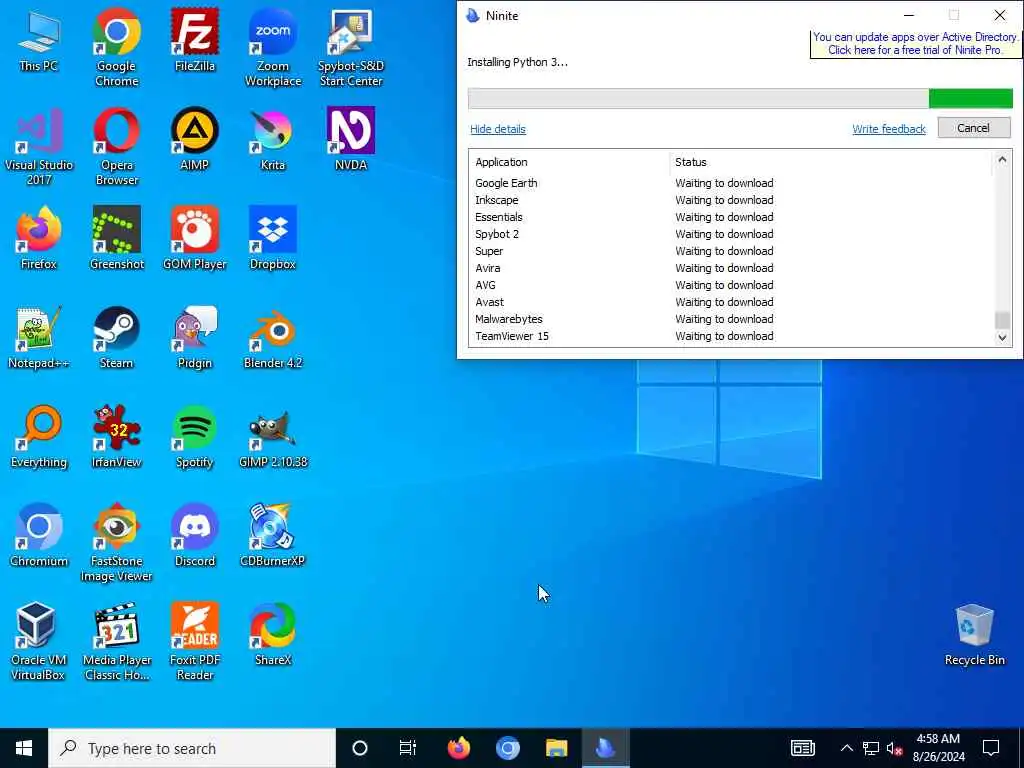The width and height of the screenshot is (1024, 768).
Task: Select the Inkscape row
Action: [x=731, y=200]
